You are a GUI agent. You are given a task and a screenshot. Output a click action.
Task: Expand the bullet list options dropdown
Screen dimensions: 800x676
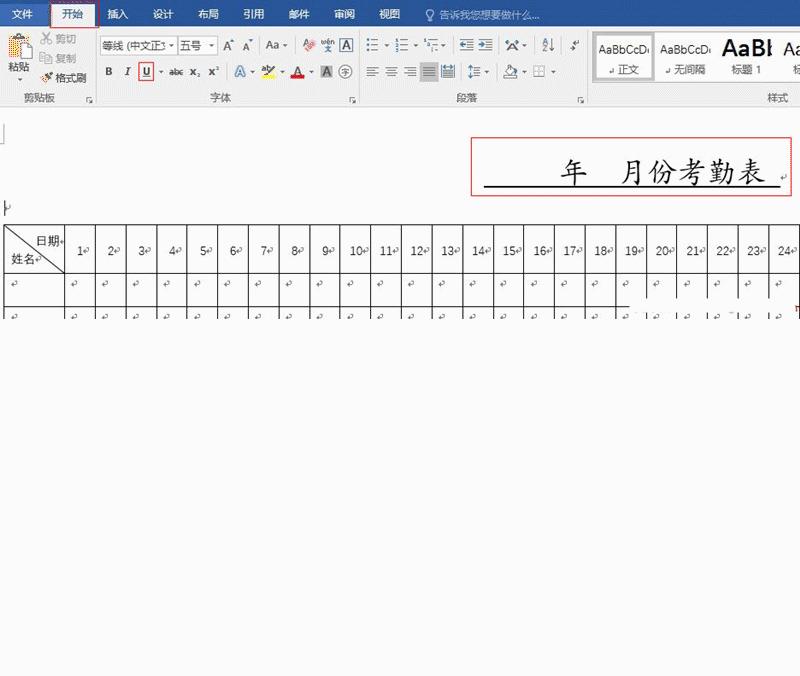pos(385,45)
